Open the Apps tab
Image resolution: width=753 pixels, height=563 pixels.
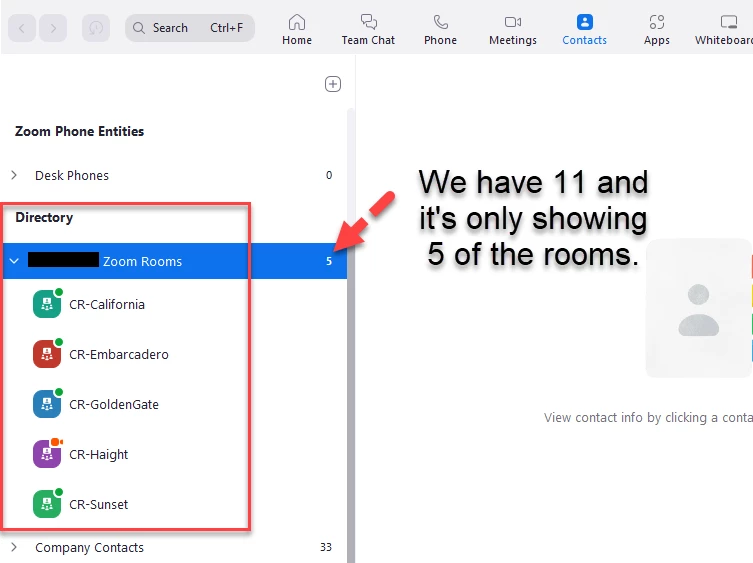pyautogui.click(x=656, y=30)
